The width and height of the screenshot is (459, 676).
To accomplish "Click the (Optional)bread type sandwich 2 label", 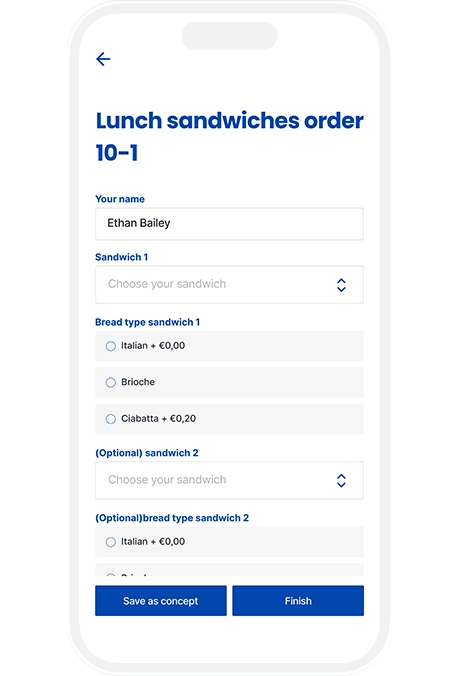I will (x=172, y=518).
